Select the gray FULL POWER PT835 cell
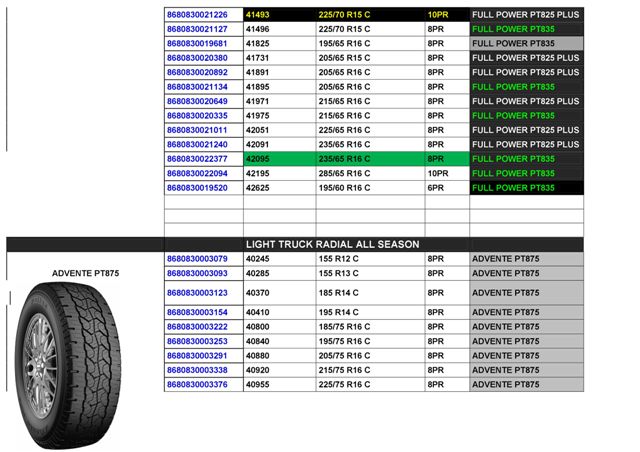 (x=527, y=43)
